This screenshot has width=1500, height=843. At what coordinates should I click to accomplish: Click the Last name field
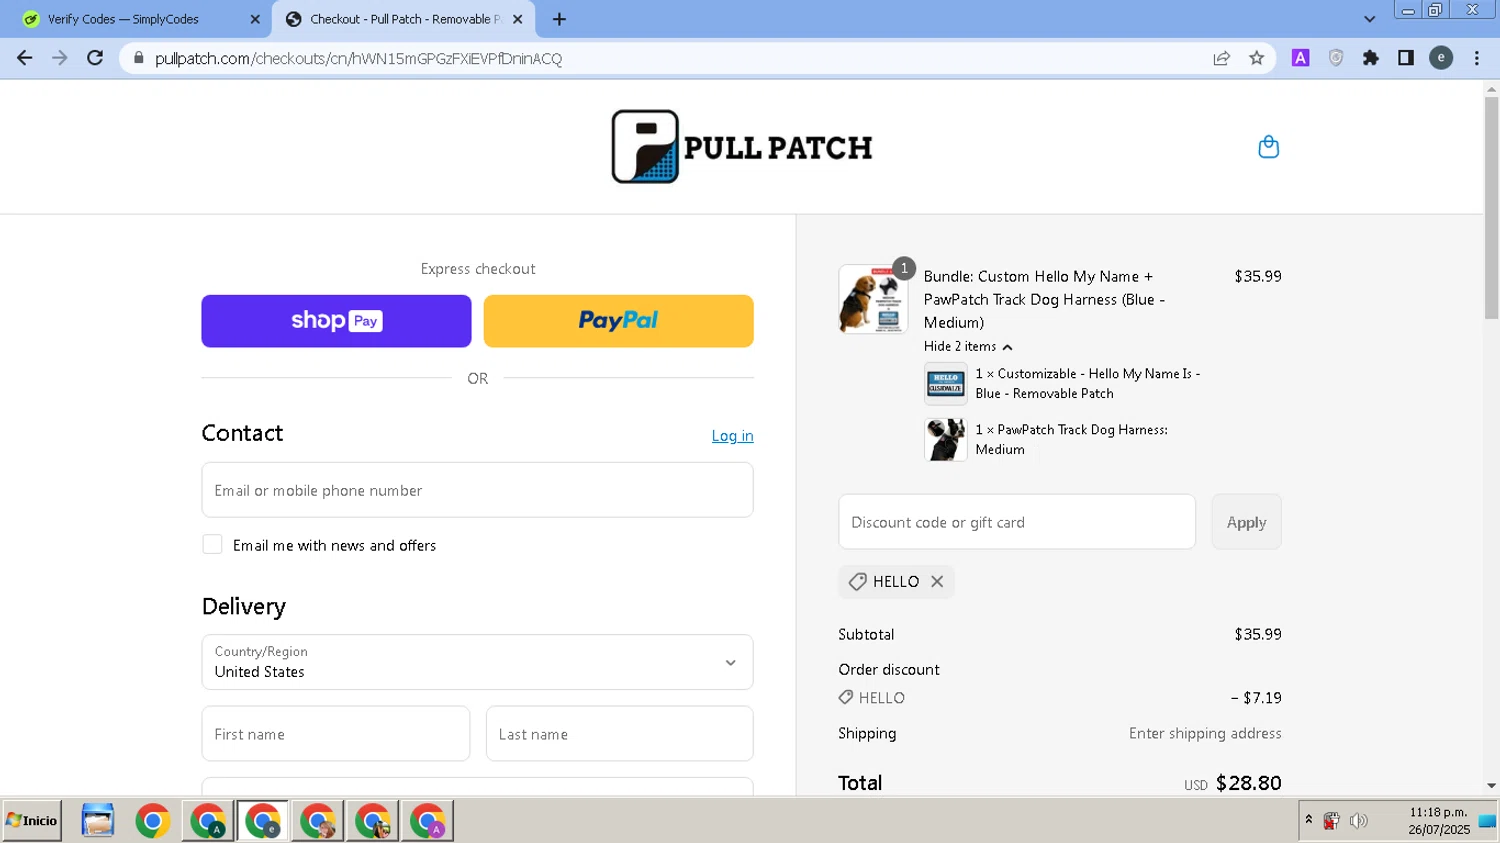pyautogui.click(x=619, y=734)
